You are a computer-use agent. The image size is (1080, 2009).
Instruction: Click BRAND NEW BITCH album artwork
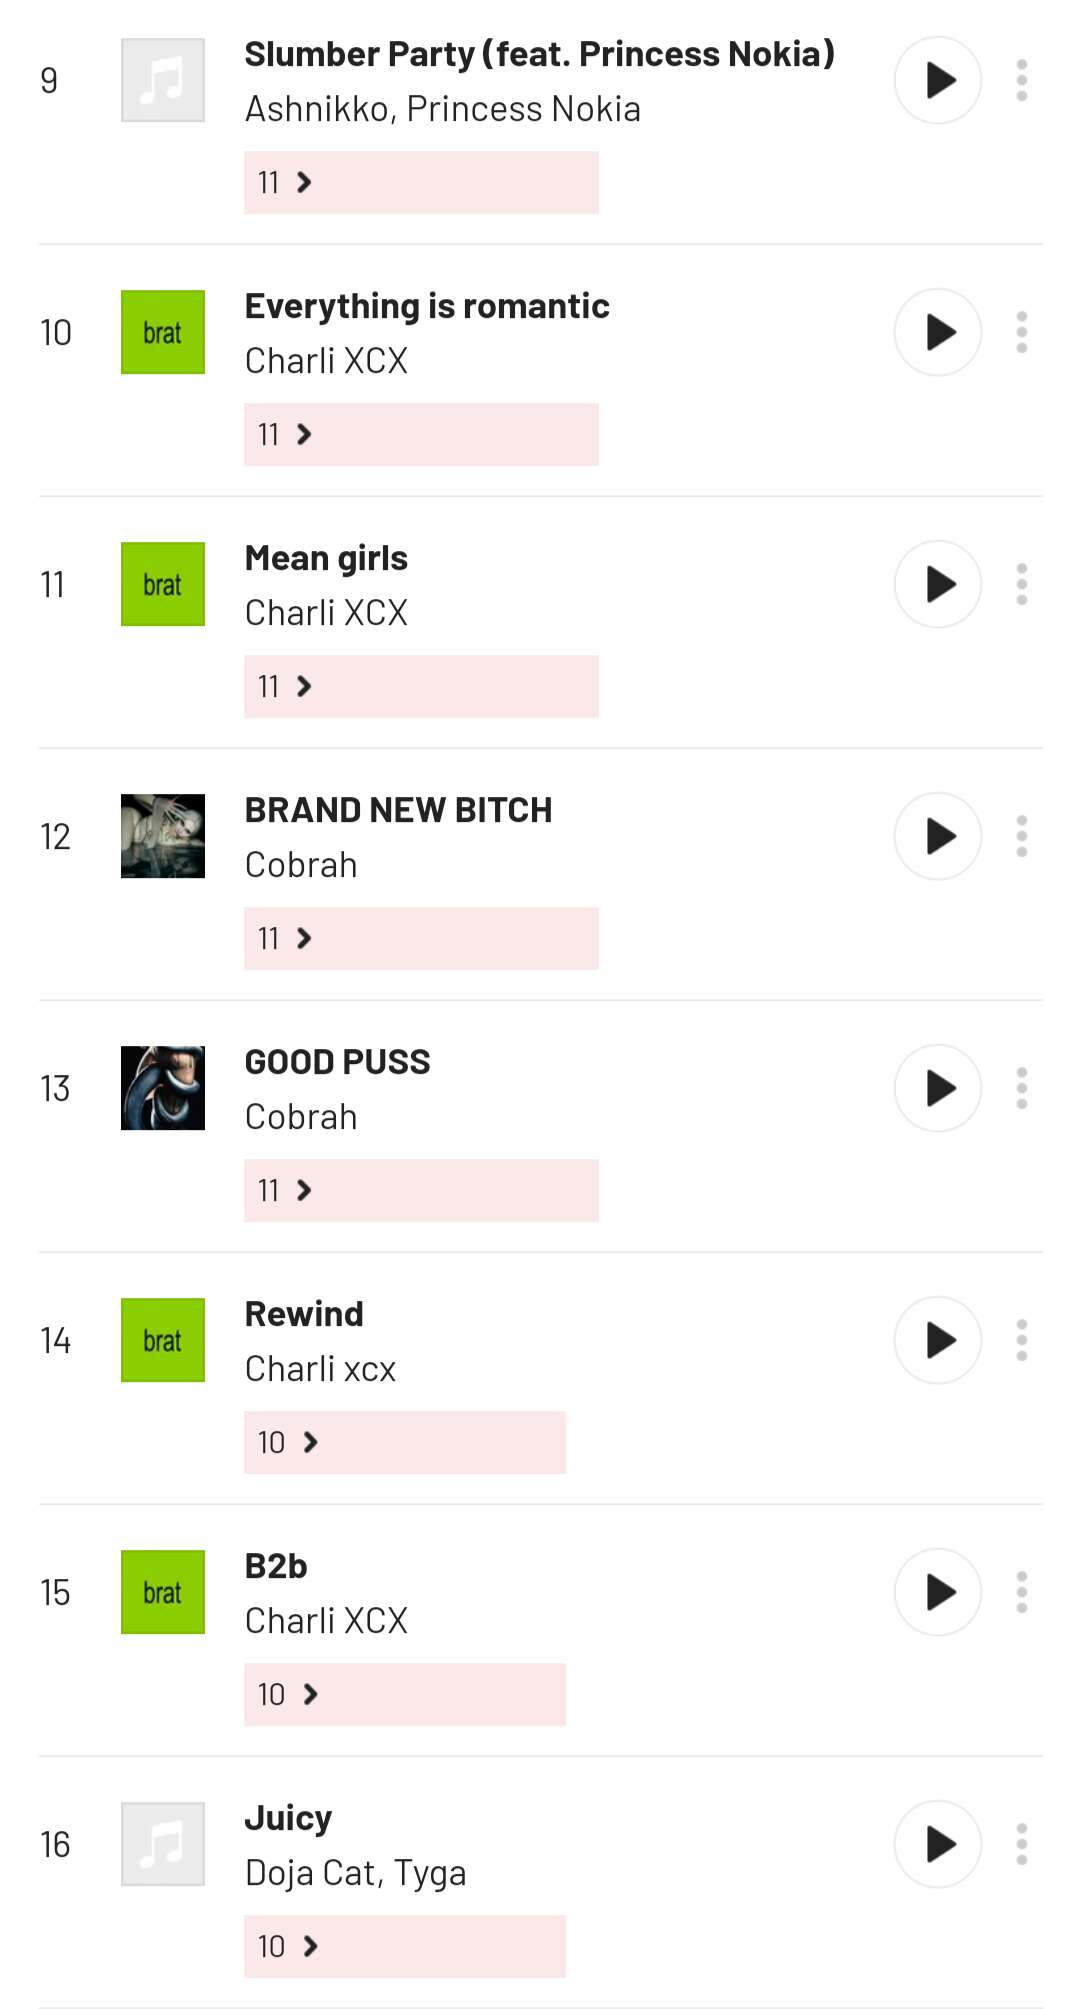coord(163,836)
